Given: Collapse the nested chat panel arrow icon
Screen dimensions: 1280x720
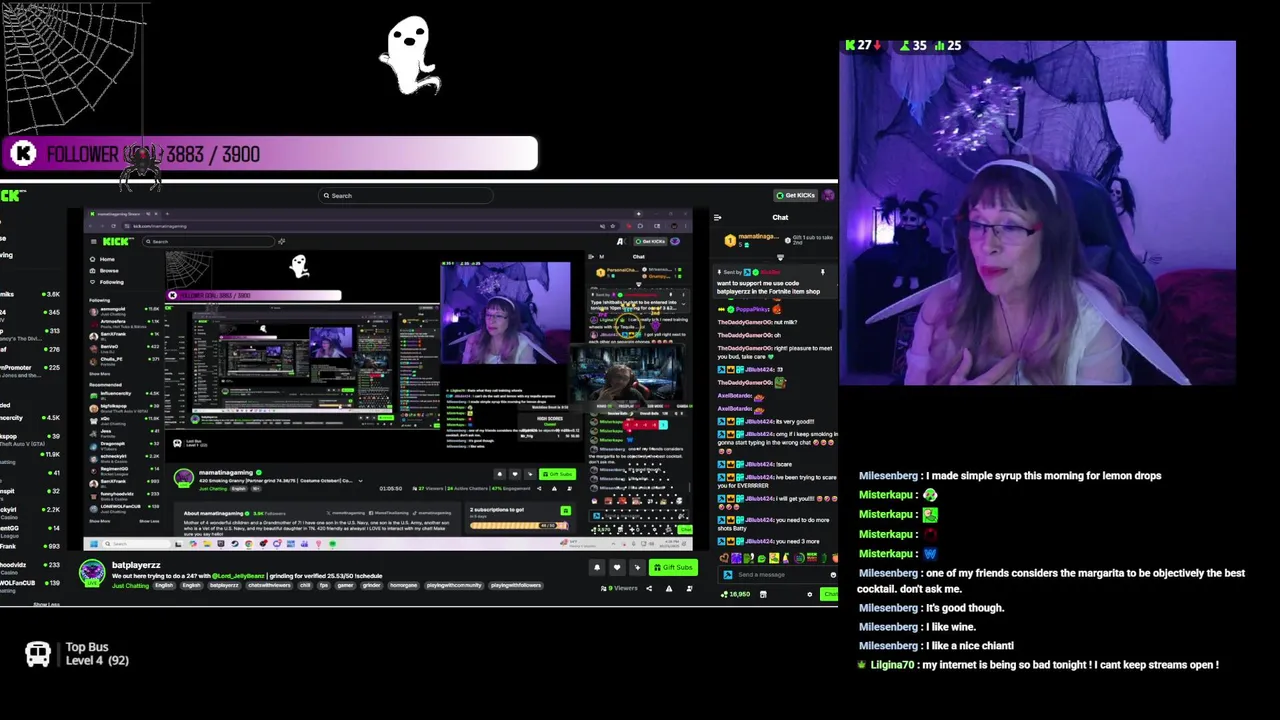Looking at the screenshot, I should [590, 257].
